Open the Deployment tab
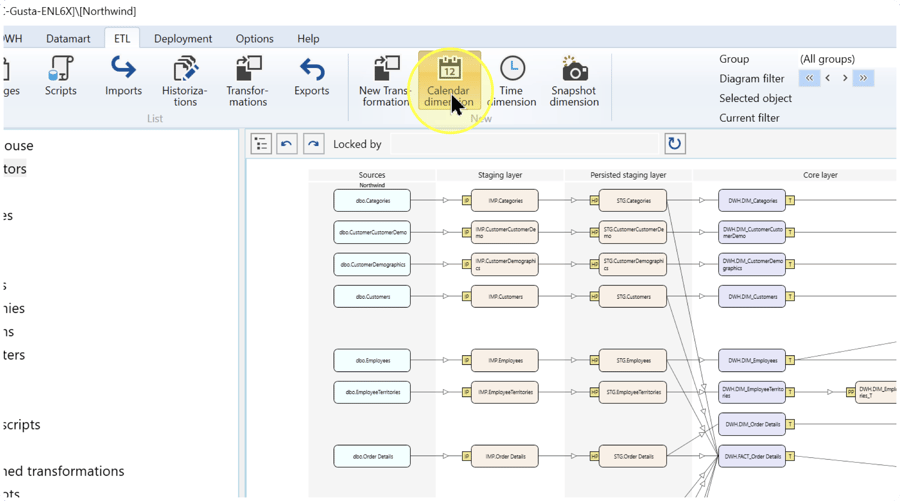 click(x=183, y=38)
